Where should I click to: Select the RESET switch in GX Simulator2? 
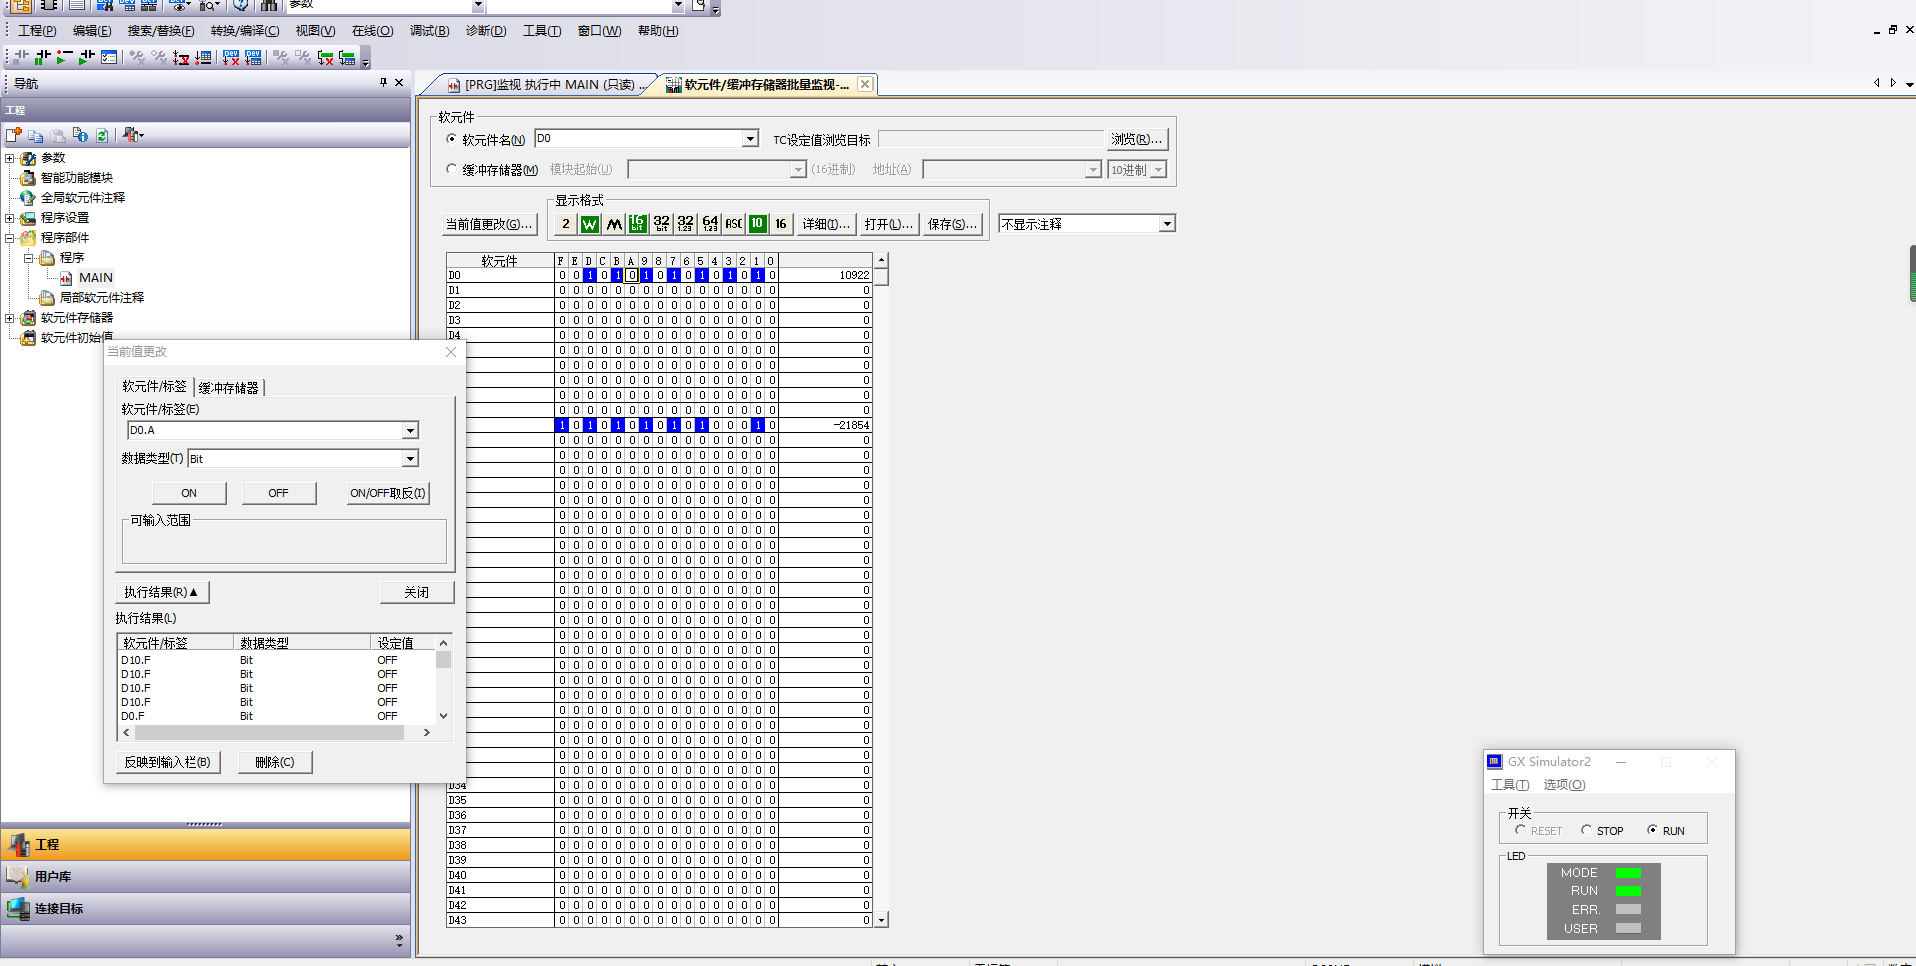click(x=1520, y=830)
